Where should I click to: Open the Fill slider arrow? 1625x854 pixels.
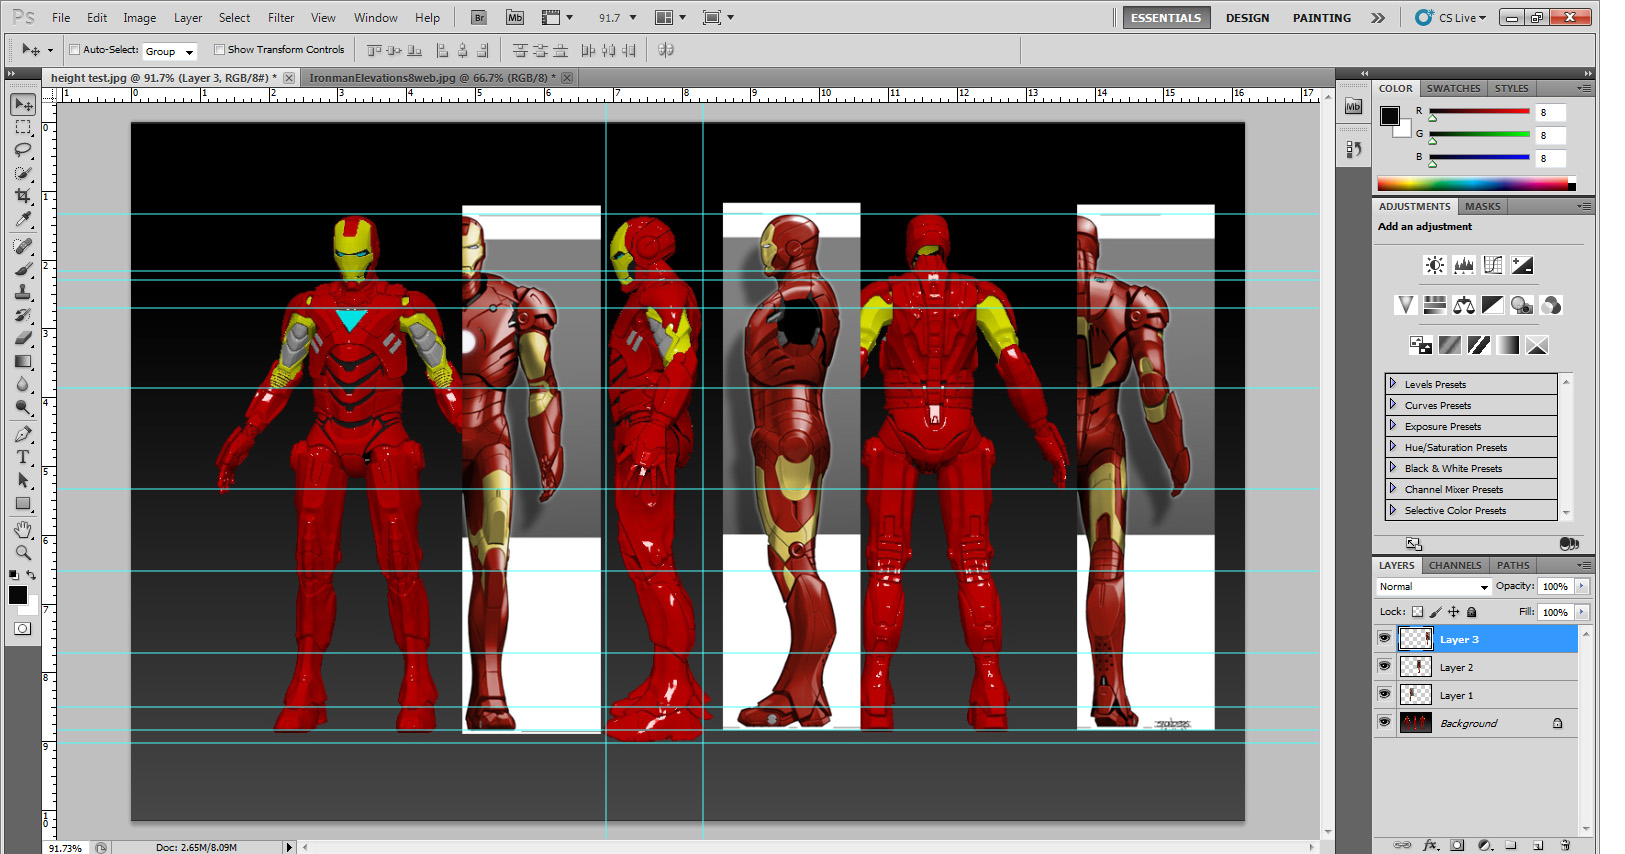tap(1582, 612)
